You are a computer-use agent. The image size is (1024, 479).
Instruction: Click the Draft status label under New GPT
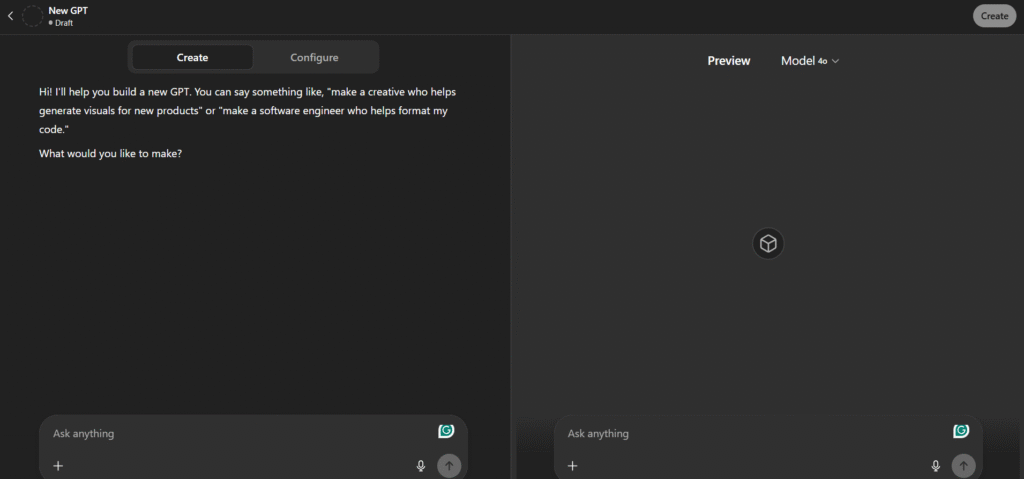click(63, 23)
